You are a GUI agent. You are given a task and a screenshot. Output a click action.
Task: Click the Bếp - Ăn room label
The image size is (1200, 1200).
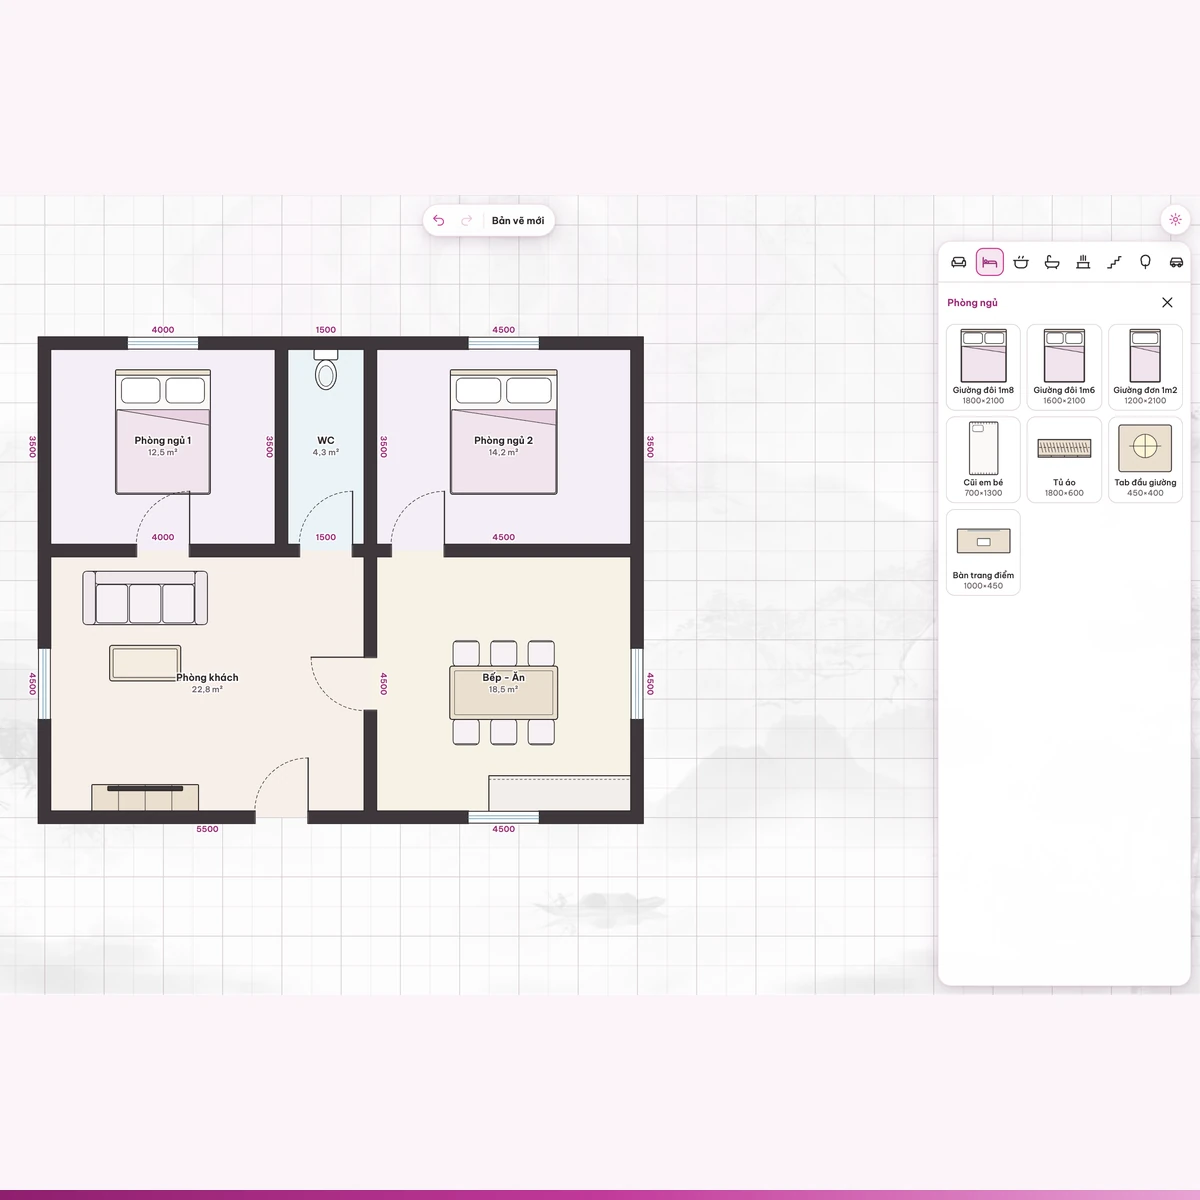[503, 677]
